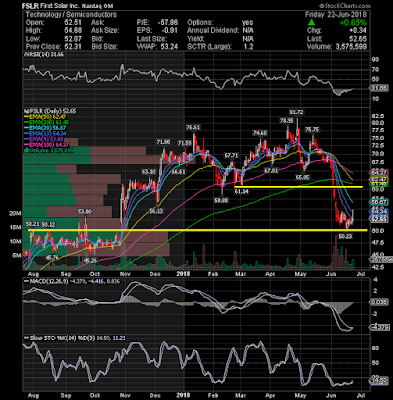Click the +0.65% percent change value
Image resolution: width=393 pixels, height=400 pixels.
point(353,23)
